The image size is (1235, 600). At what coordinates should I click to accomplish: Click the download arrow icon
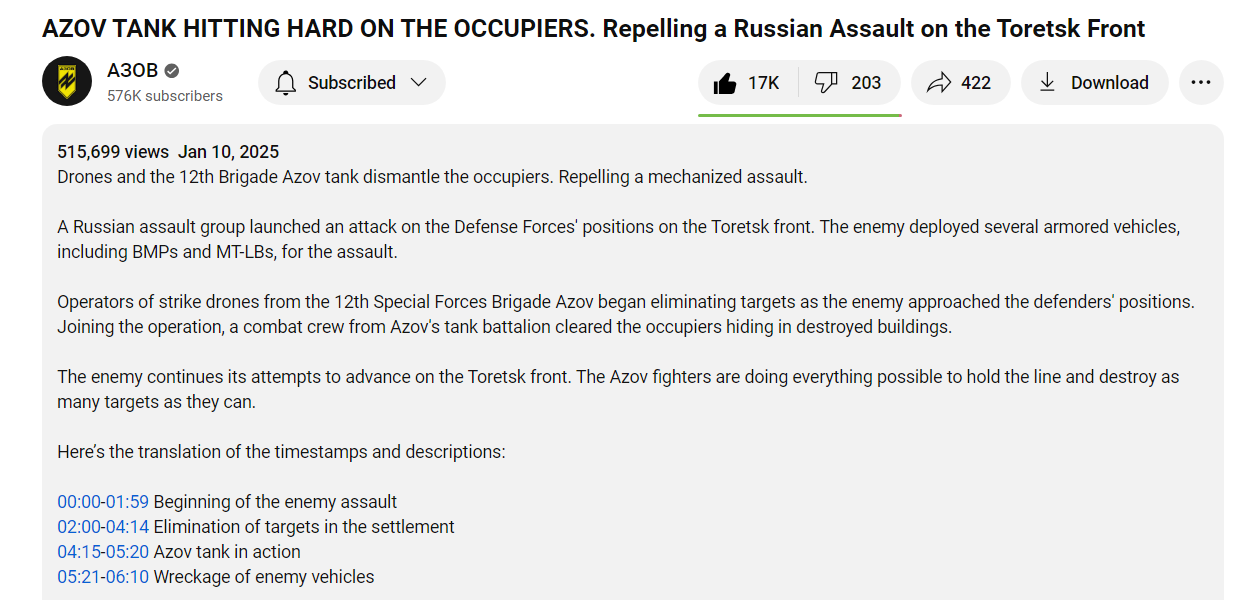[x=1047, y=83]
